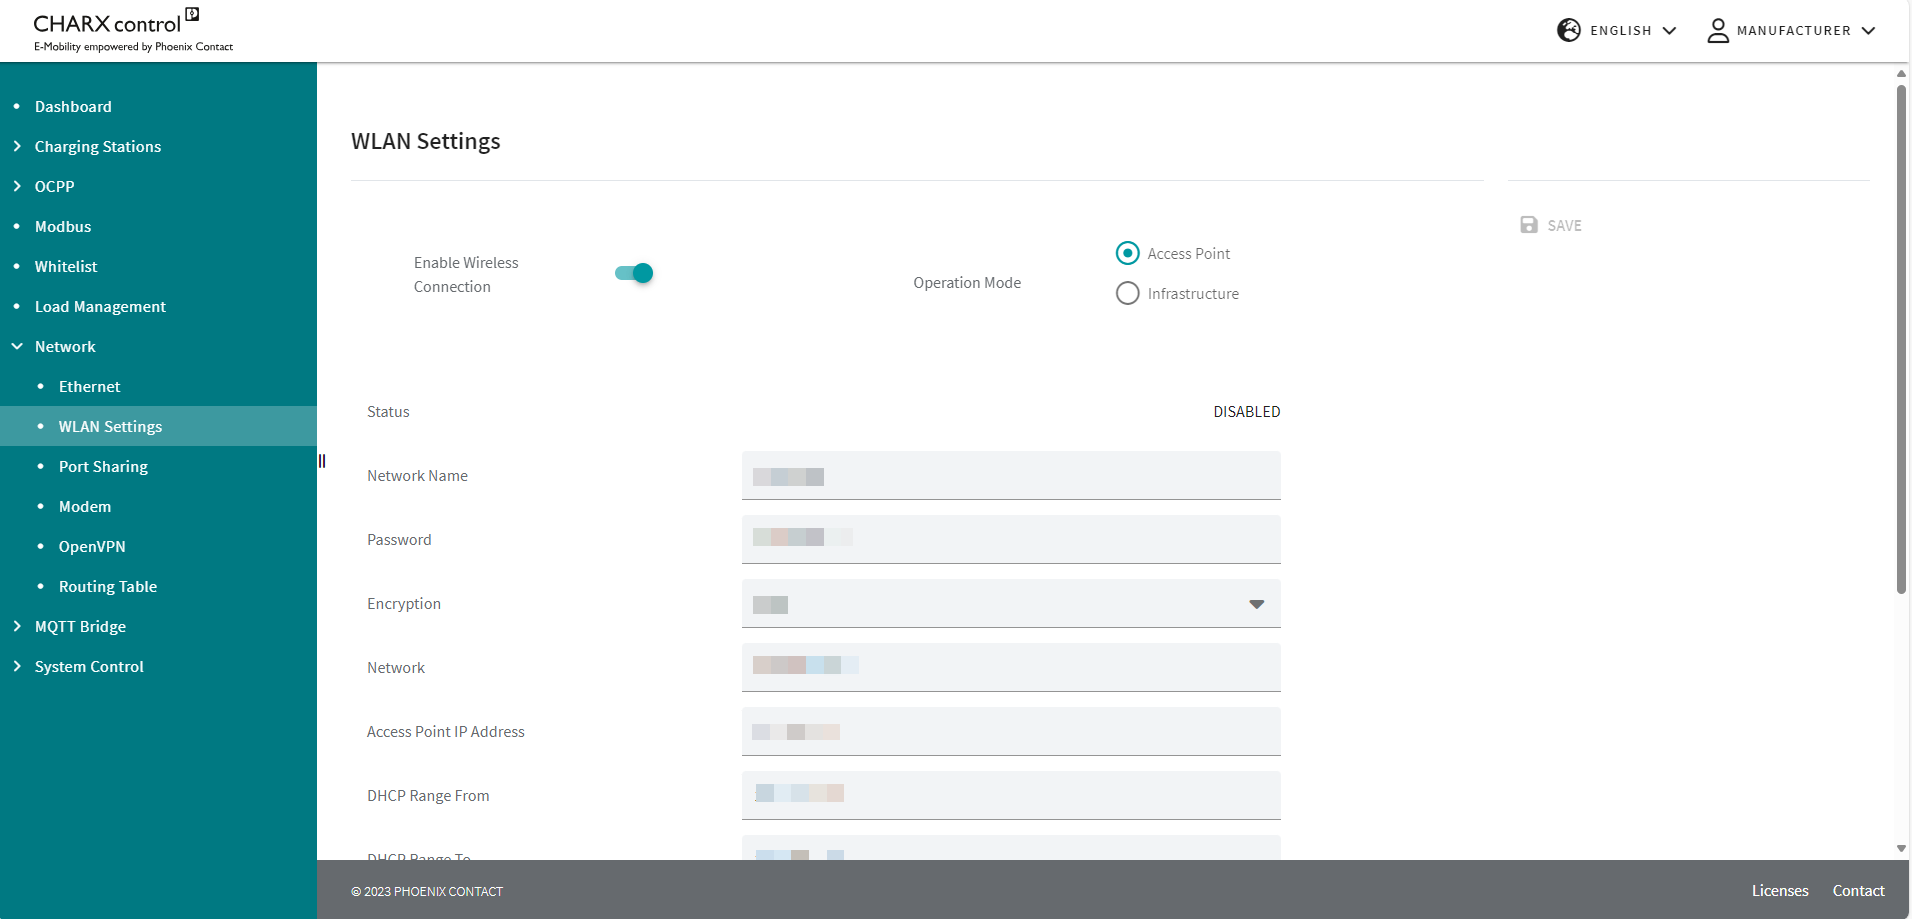The image size is (1912, 919).
Task: Click the Contact footer link
Action: [1858, 890]
